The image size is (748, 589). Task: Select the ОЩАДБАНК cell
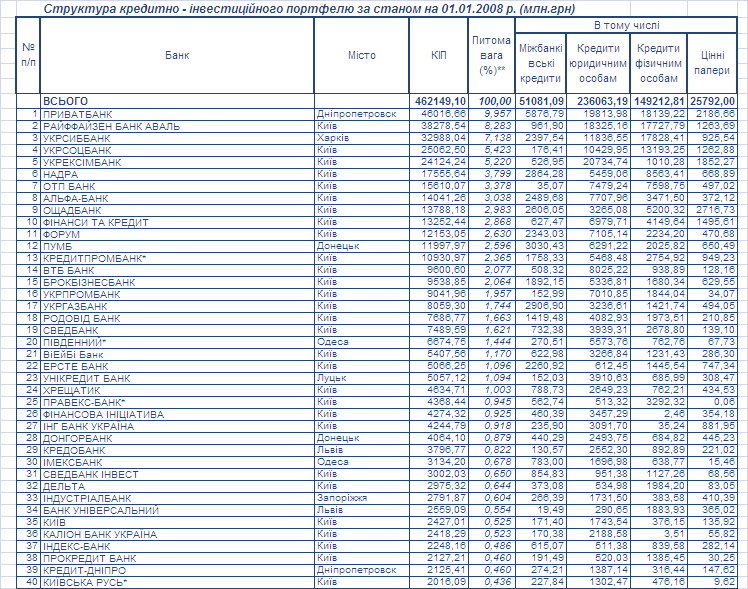[177, 210]
